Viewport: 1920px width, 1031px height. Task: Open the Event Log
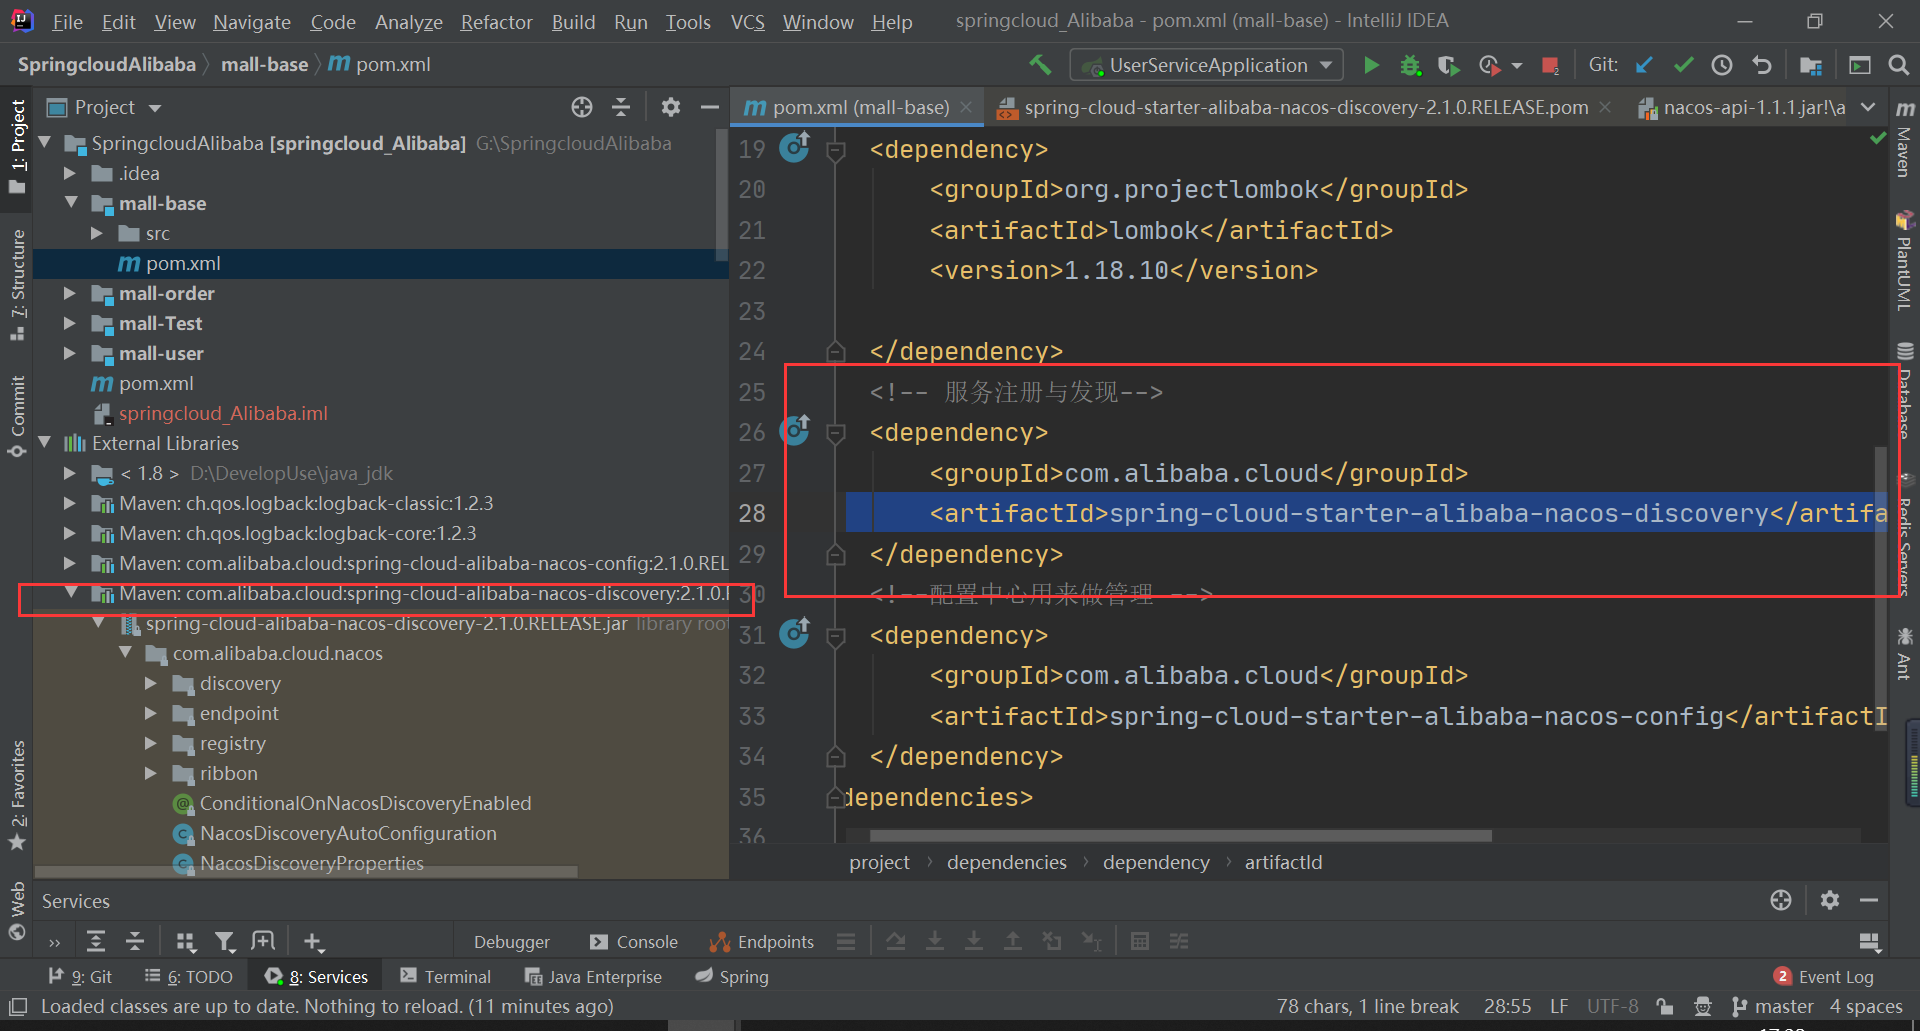click(1824, 976)
